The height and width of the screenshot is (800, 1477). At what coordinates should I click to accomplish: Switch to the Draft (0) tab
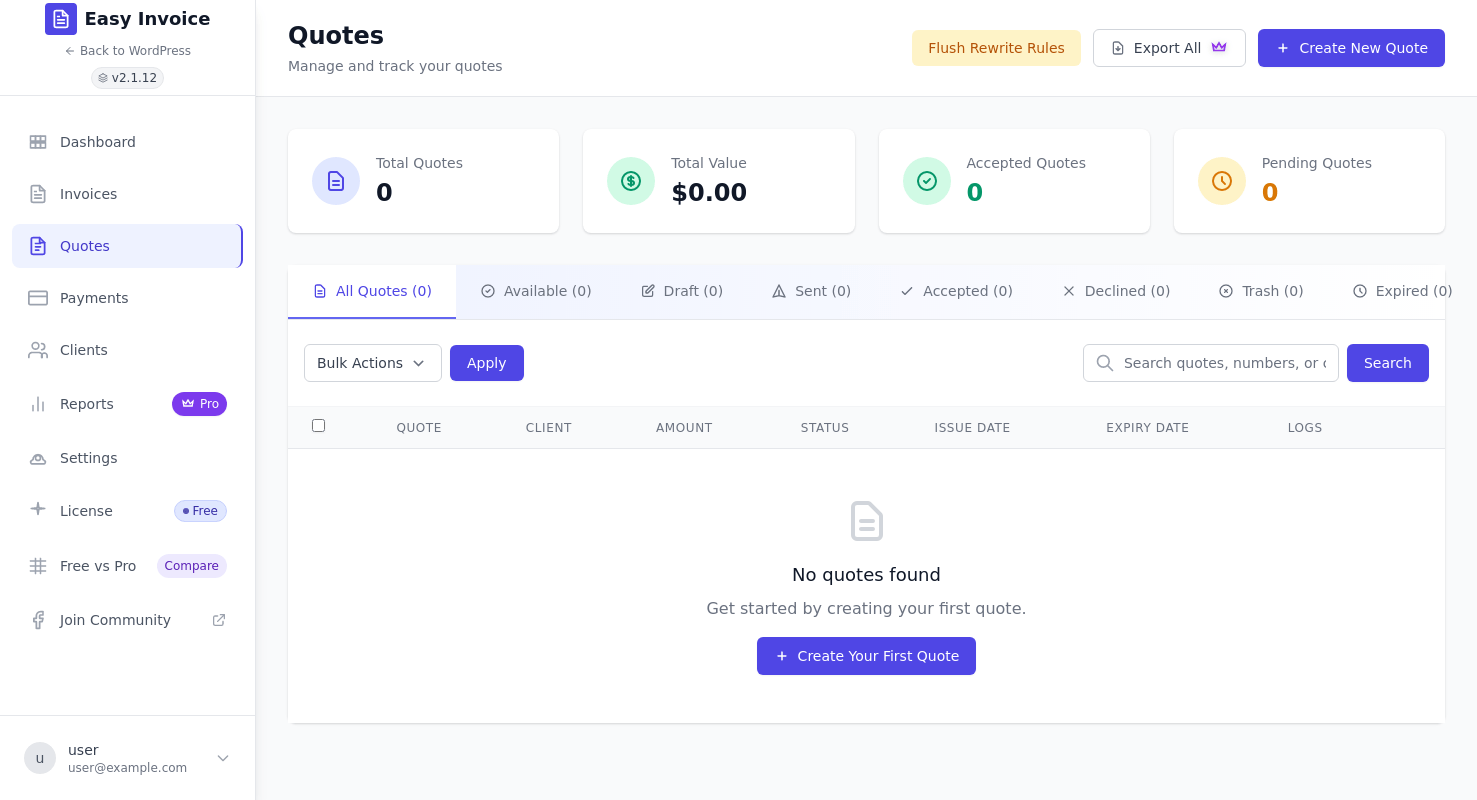pos(682,291)
